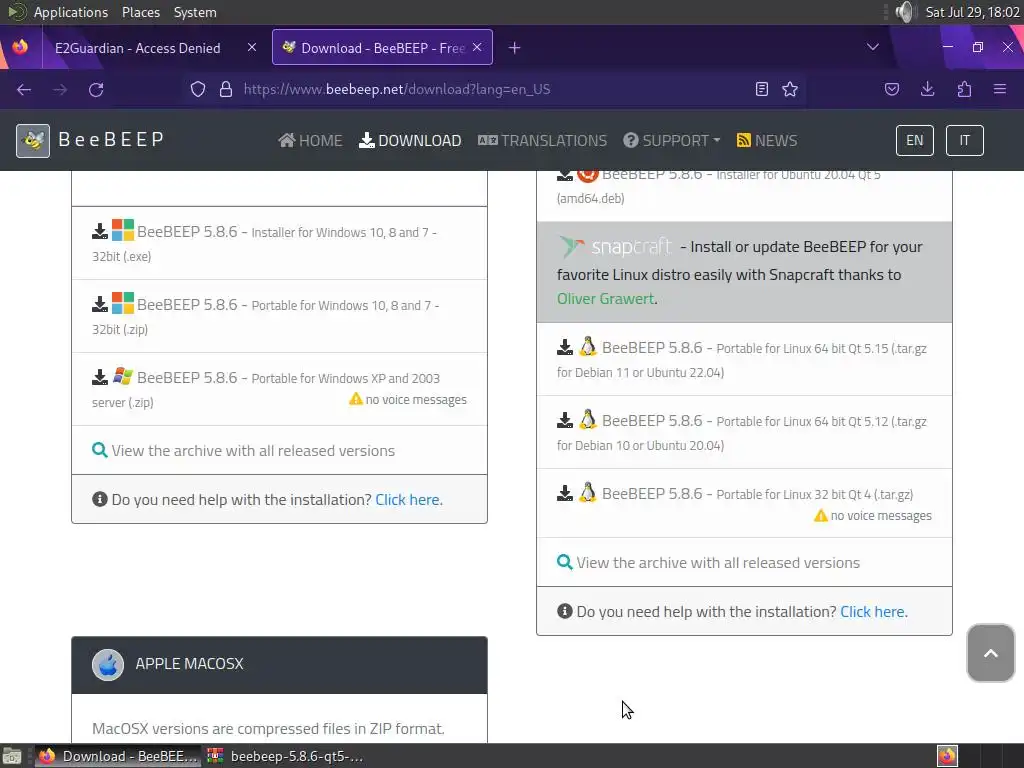
Task: Click the Oliver Grawert link
Action: [605, 298]
